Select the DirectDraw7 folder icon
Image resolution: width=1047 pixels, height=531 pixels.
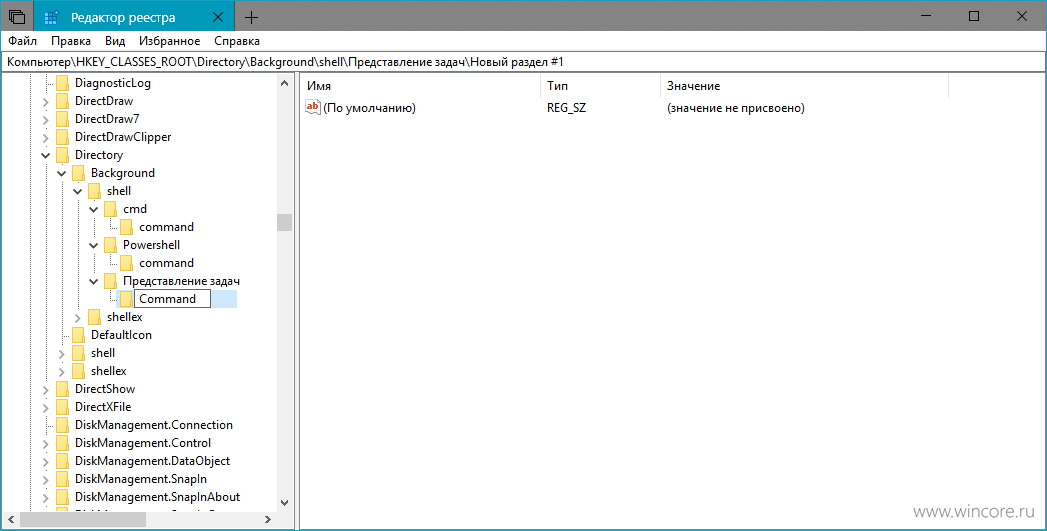[x=63, y=119]
